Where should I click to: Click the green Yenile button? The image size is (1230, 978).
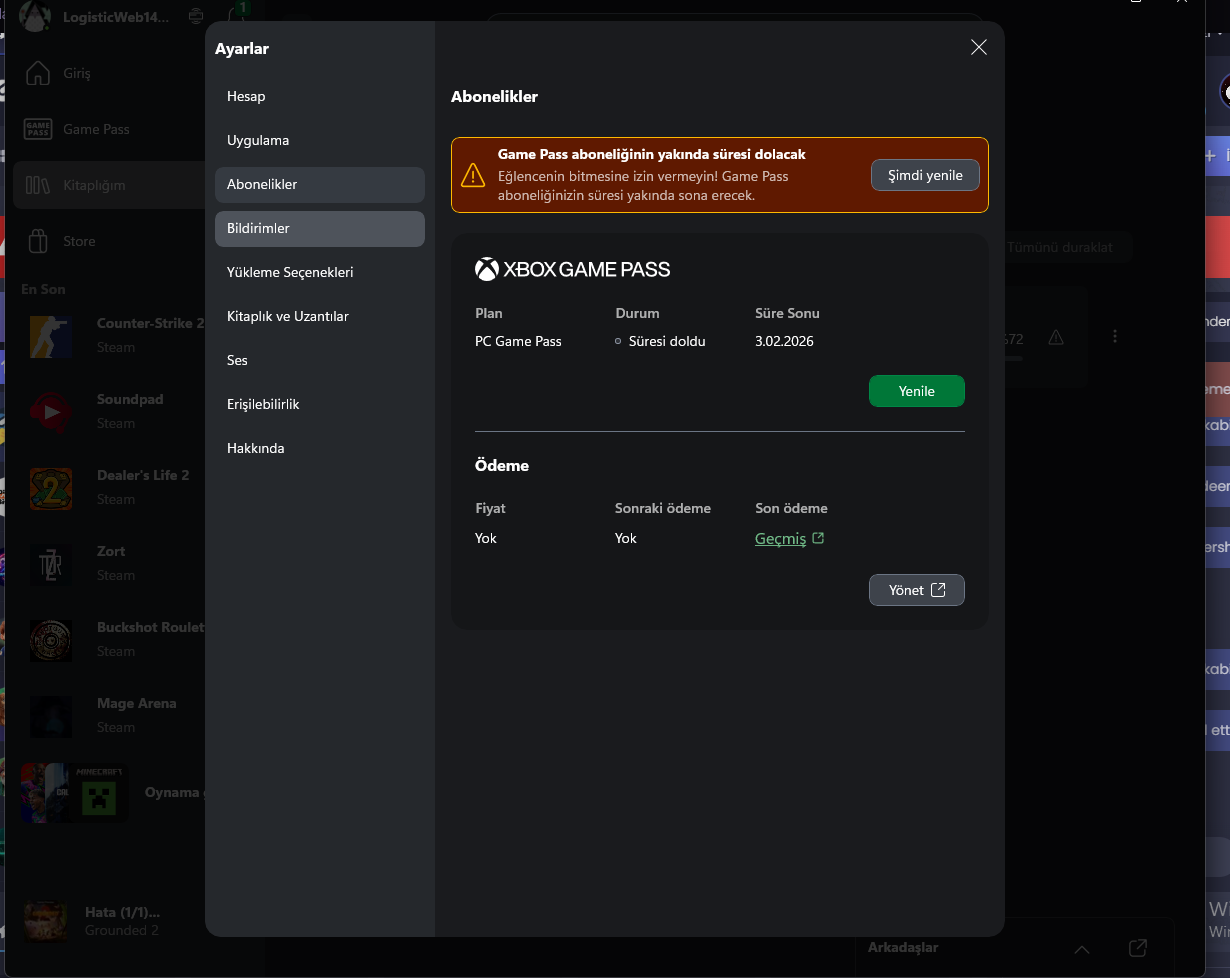[917, 391]
